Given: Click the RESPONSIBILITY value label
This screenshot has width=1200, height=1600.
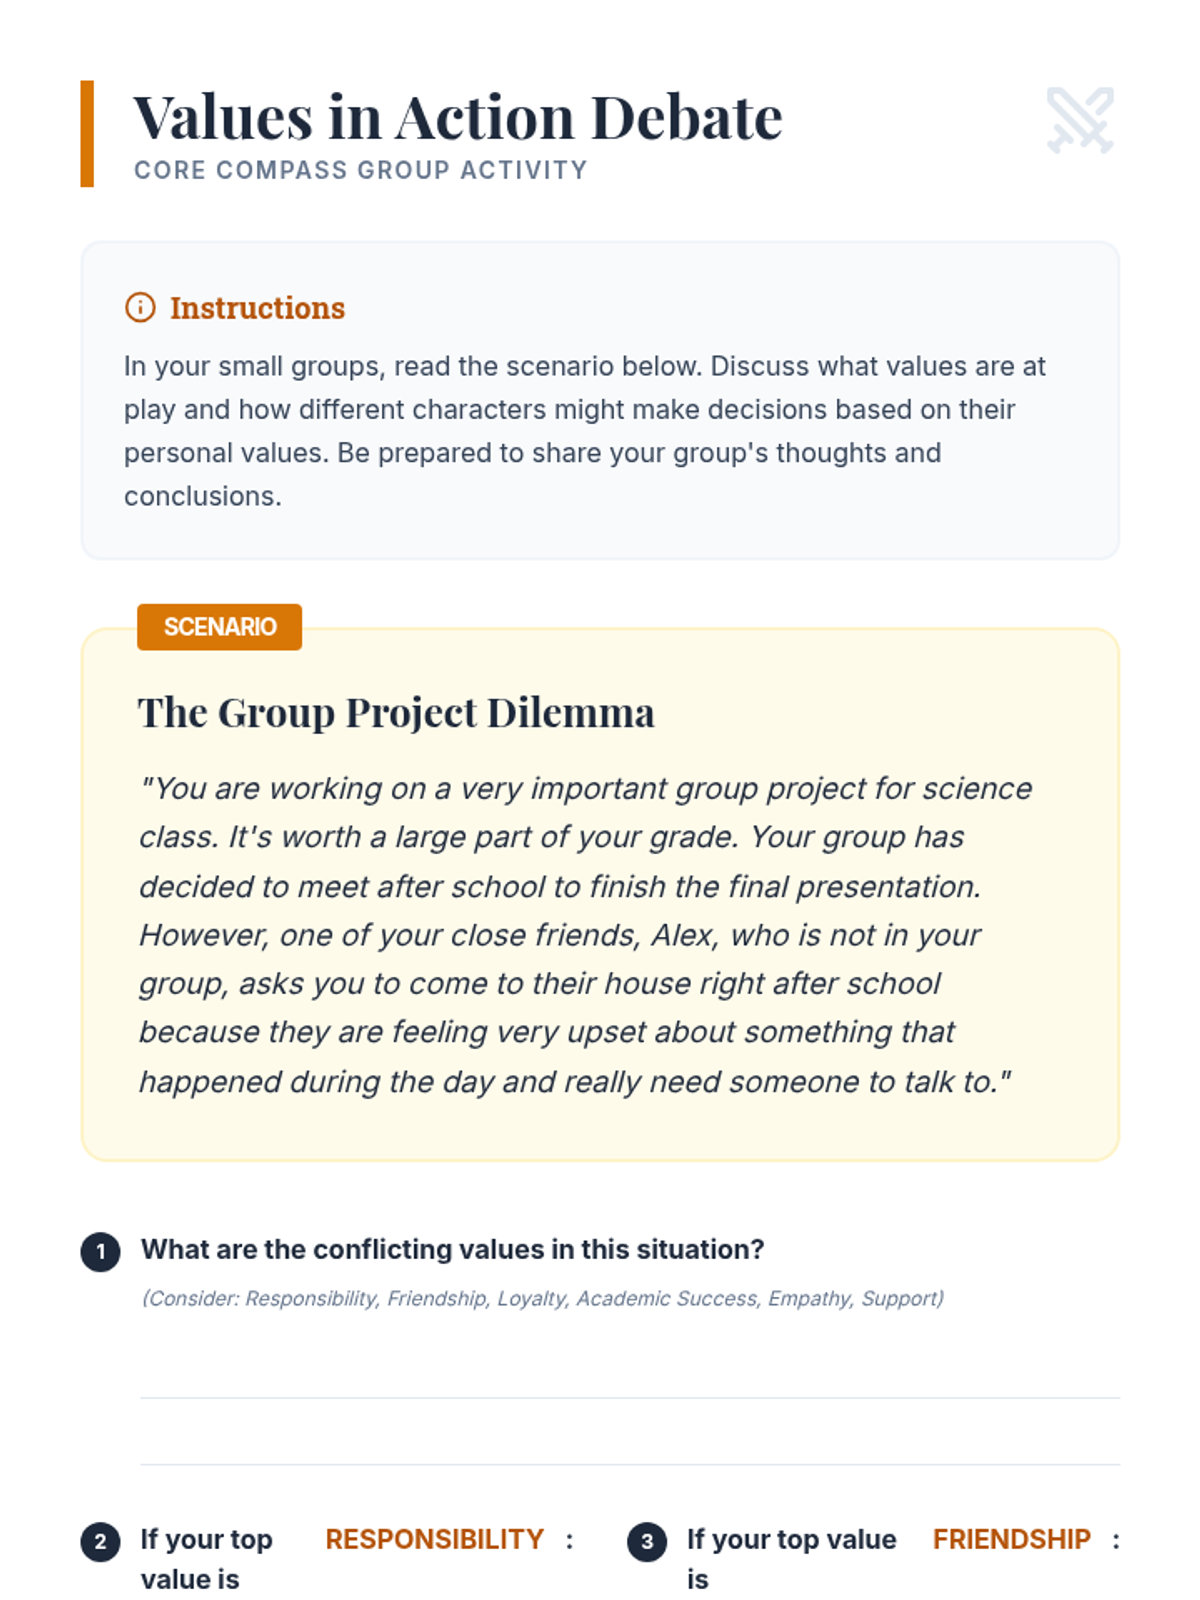Looking at the screenshot, I should click(434, 1539).
